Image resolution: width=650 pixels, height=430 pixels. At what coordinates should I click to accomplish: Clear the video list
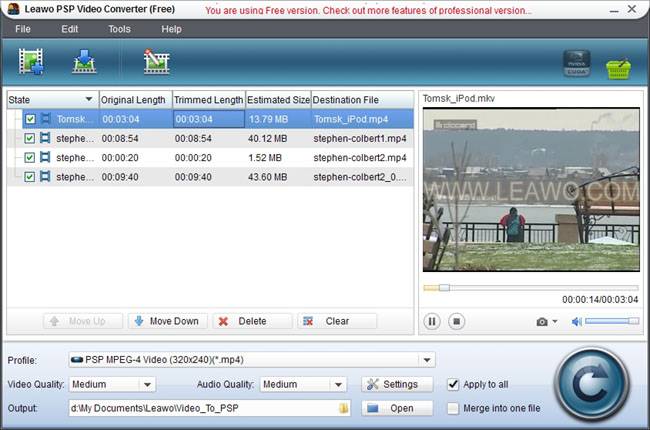coord(337,321)
